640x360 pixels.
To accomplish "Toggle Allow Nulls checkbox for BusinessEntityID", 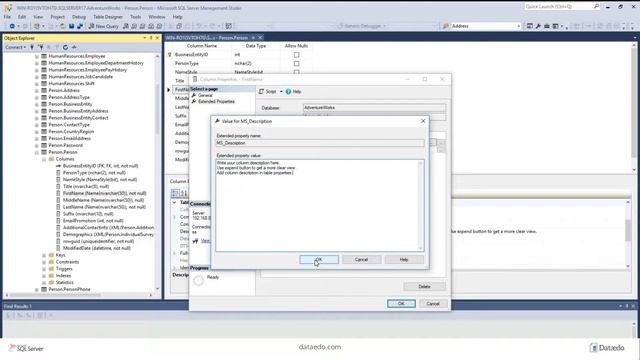I will click(x=296, y=55).
